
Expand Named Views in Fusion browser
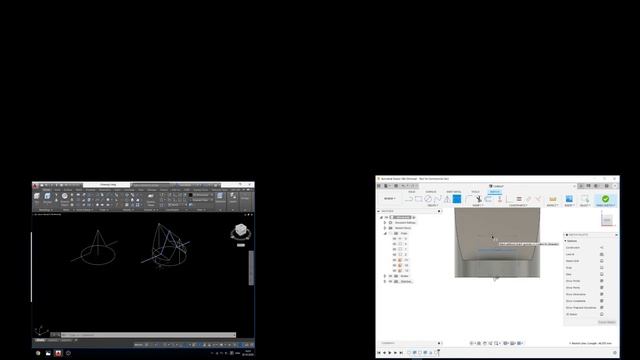click(x=385, y=228)
